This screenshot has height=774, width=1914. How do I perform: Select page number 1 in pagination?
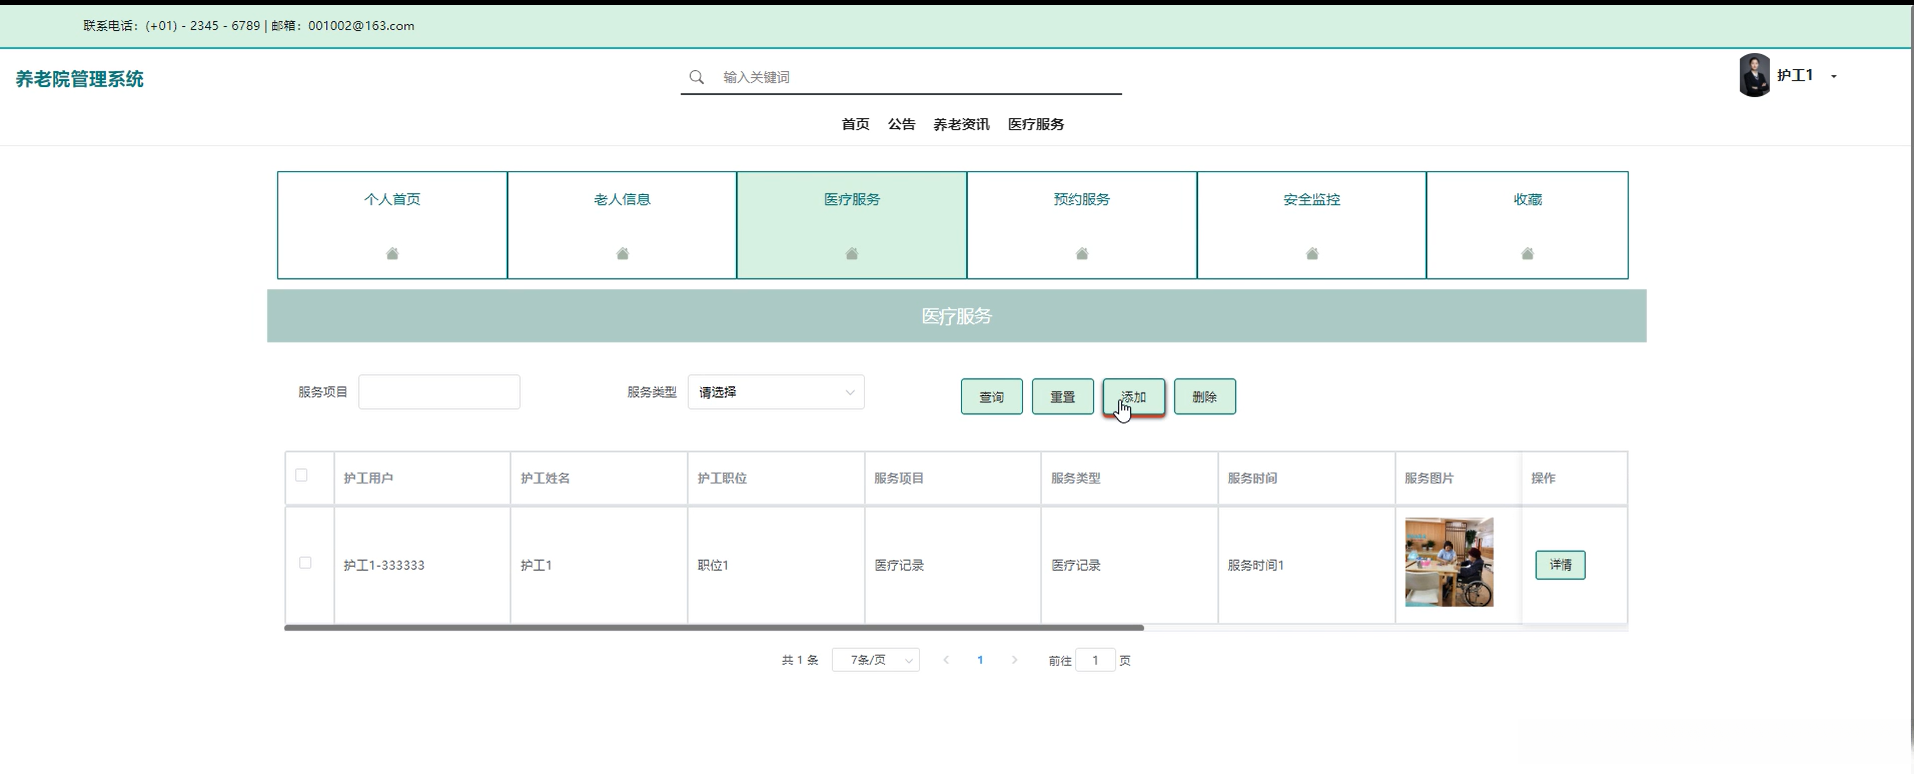pos(980,660)
